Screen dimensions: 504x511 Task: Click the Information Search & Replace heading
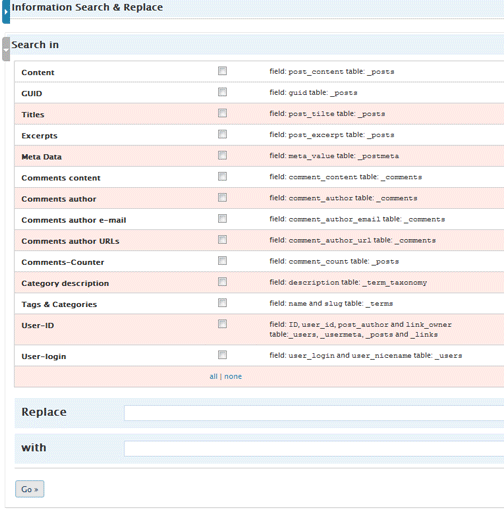[87, 7]
